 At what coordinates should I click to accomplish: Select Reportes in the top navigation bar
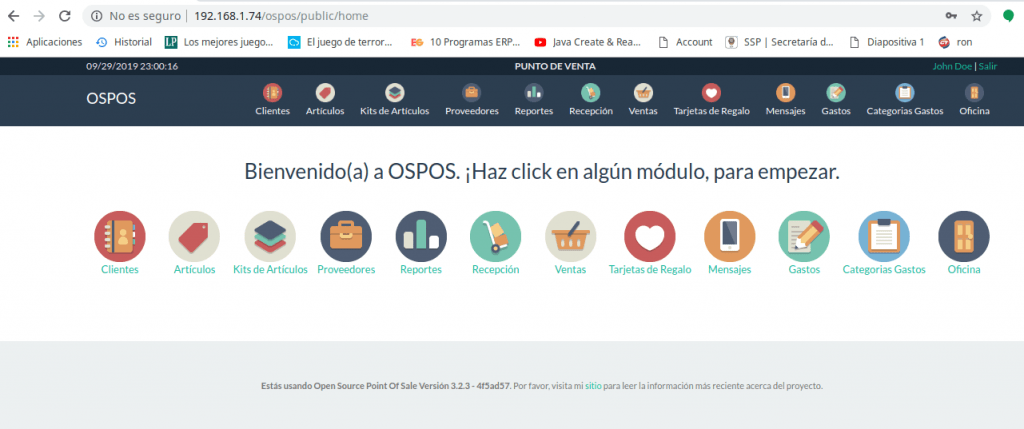point(533,99)
